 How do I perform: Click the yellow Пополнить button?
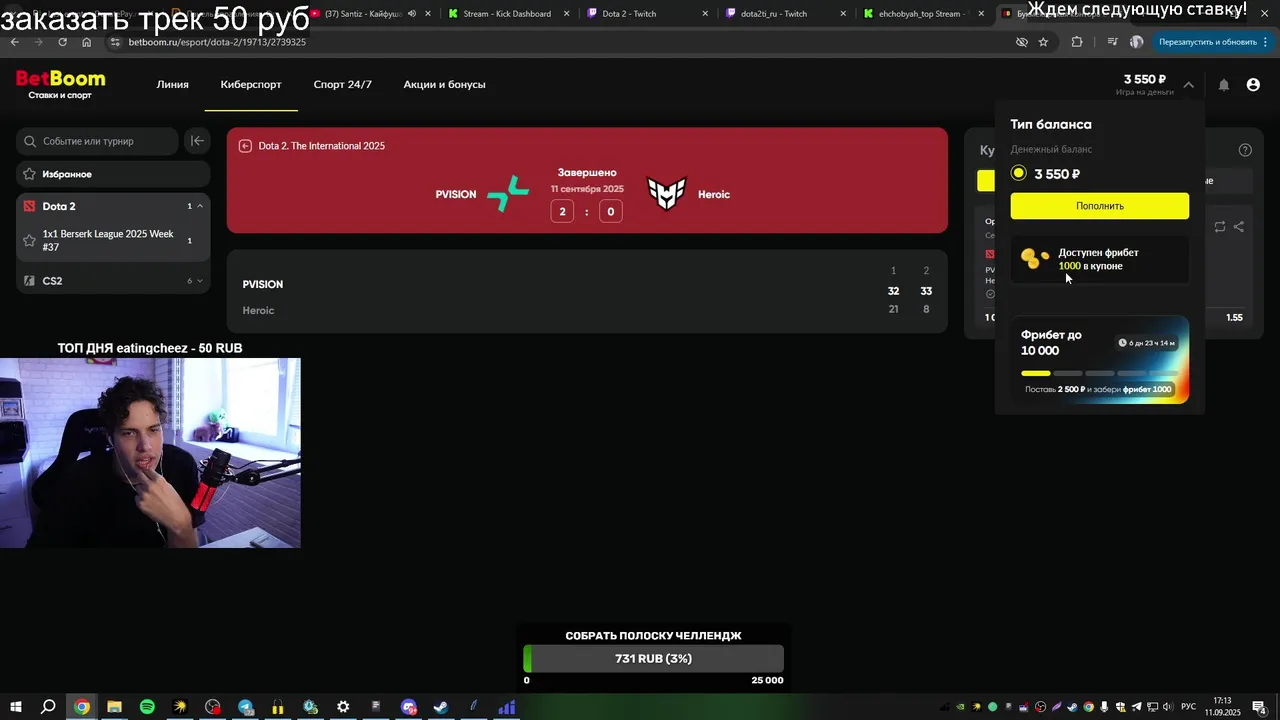1099,206
